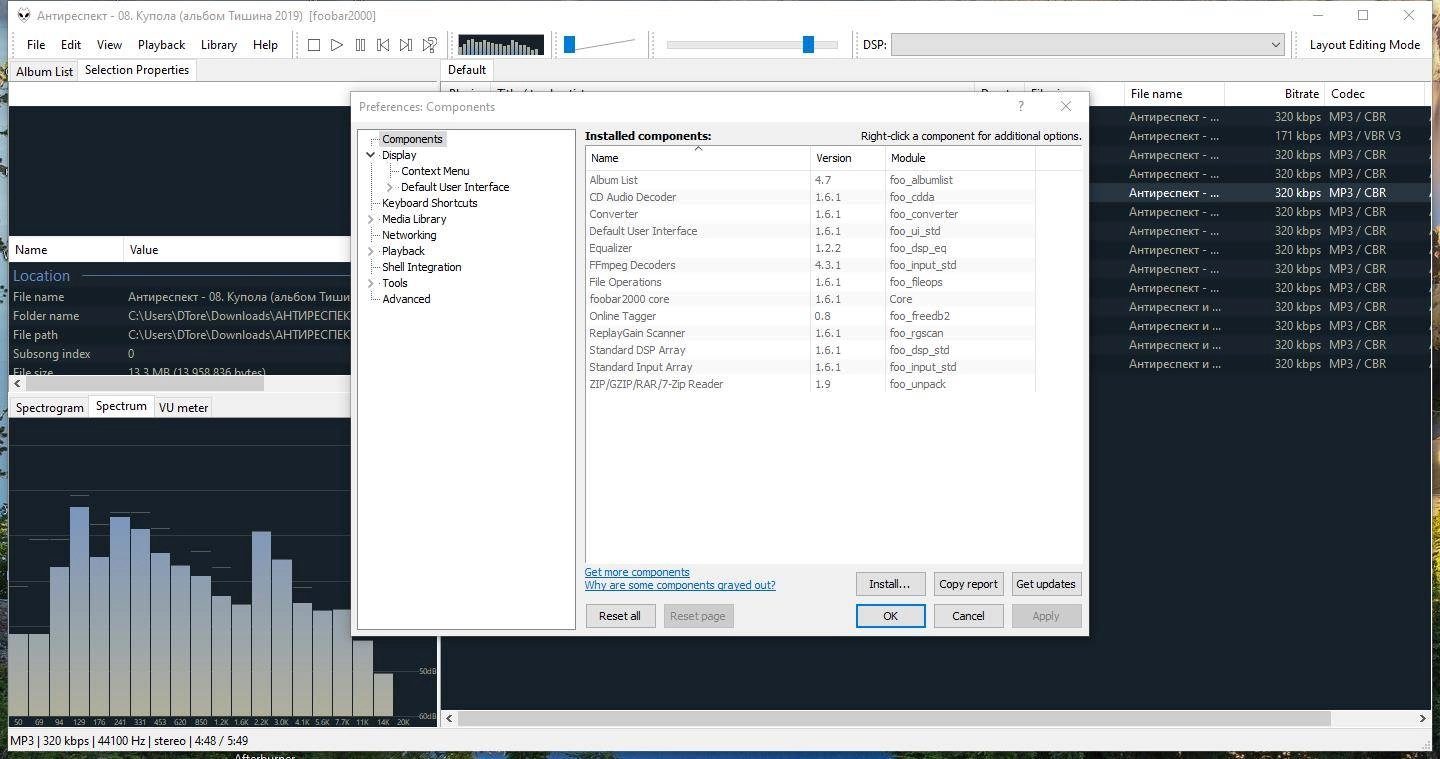
Task: Select the ReplayGain Scanner component row
Action: 810,333
